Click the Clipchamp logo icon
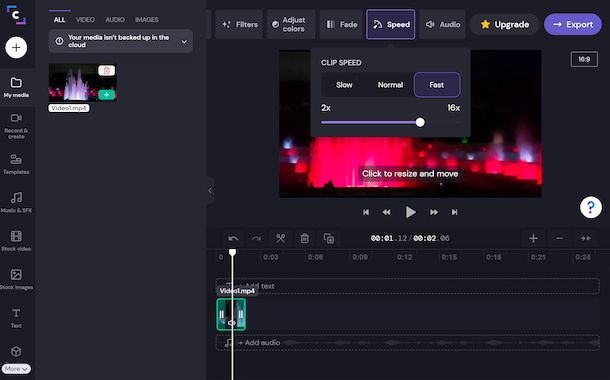 coord(16,15)
